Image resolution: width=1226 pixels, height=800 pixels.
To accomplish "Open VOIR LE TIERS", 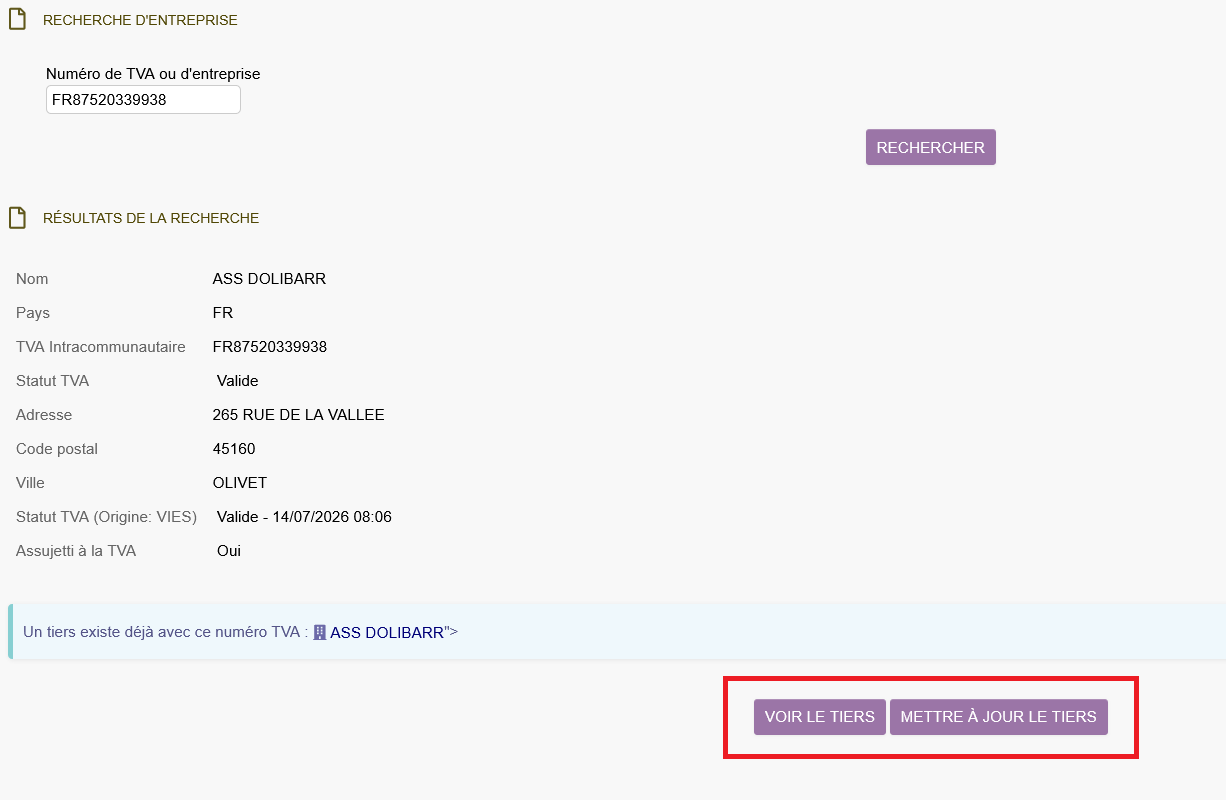I will click(820, 717).
